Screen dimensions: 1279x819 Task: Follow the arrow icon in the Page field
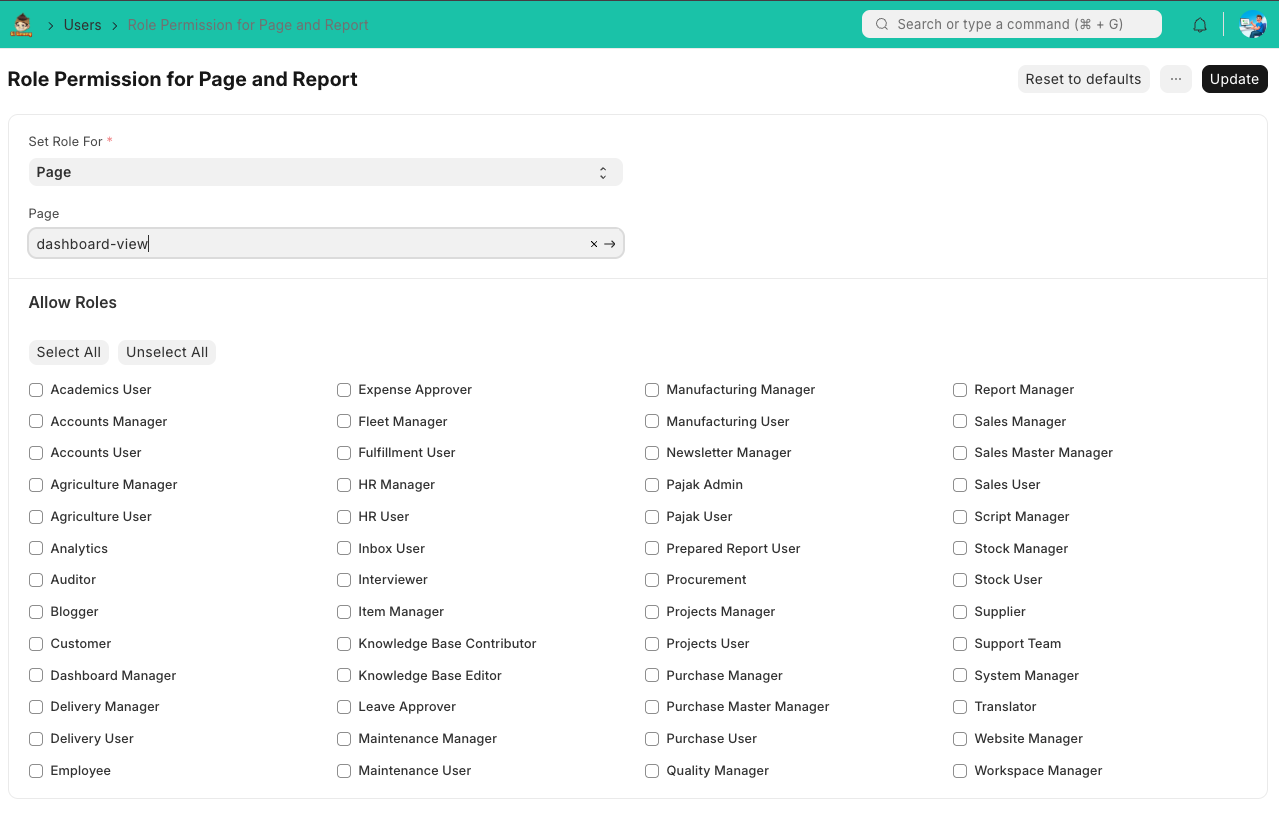click(610, 244)
